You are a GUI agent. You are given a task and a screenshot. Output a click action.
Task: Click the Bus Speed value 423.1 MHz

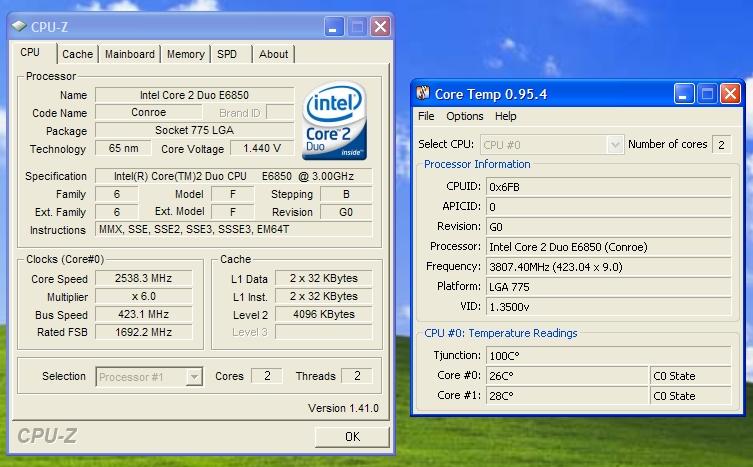(x=144, y=314)
